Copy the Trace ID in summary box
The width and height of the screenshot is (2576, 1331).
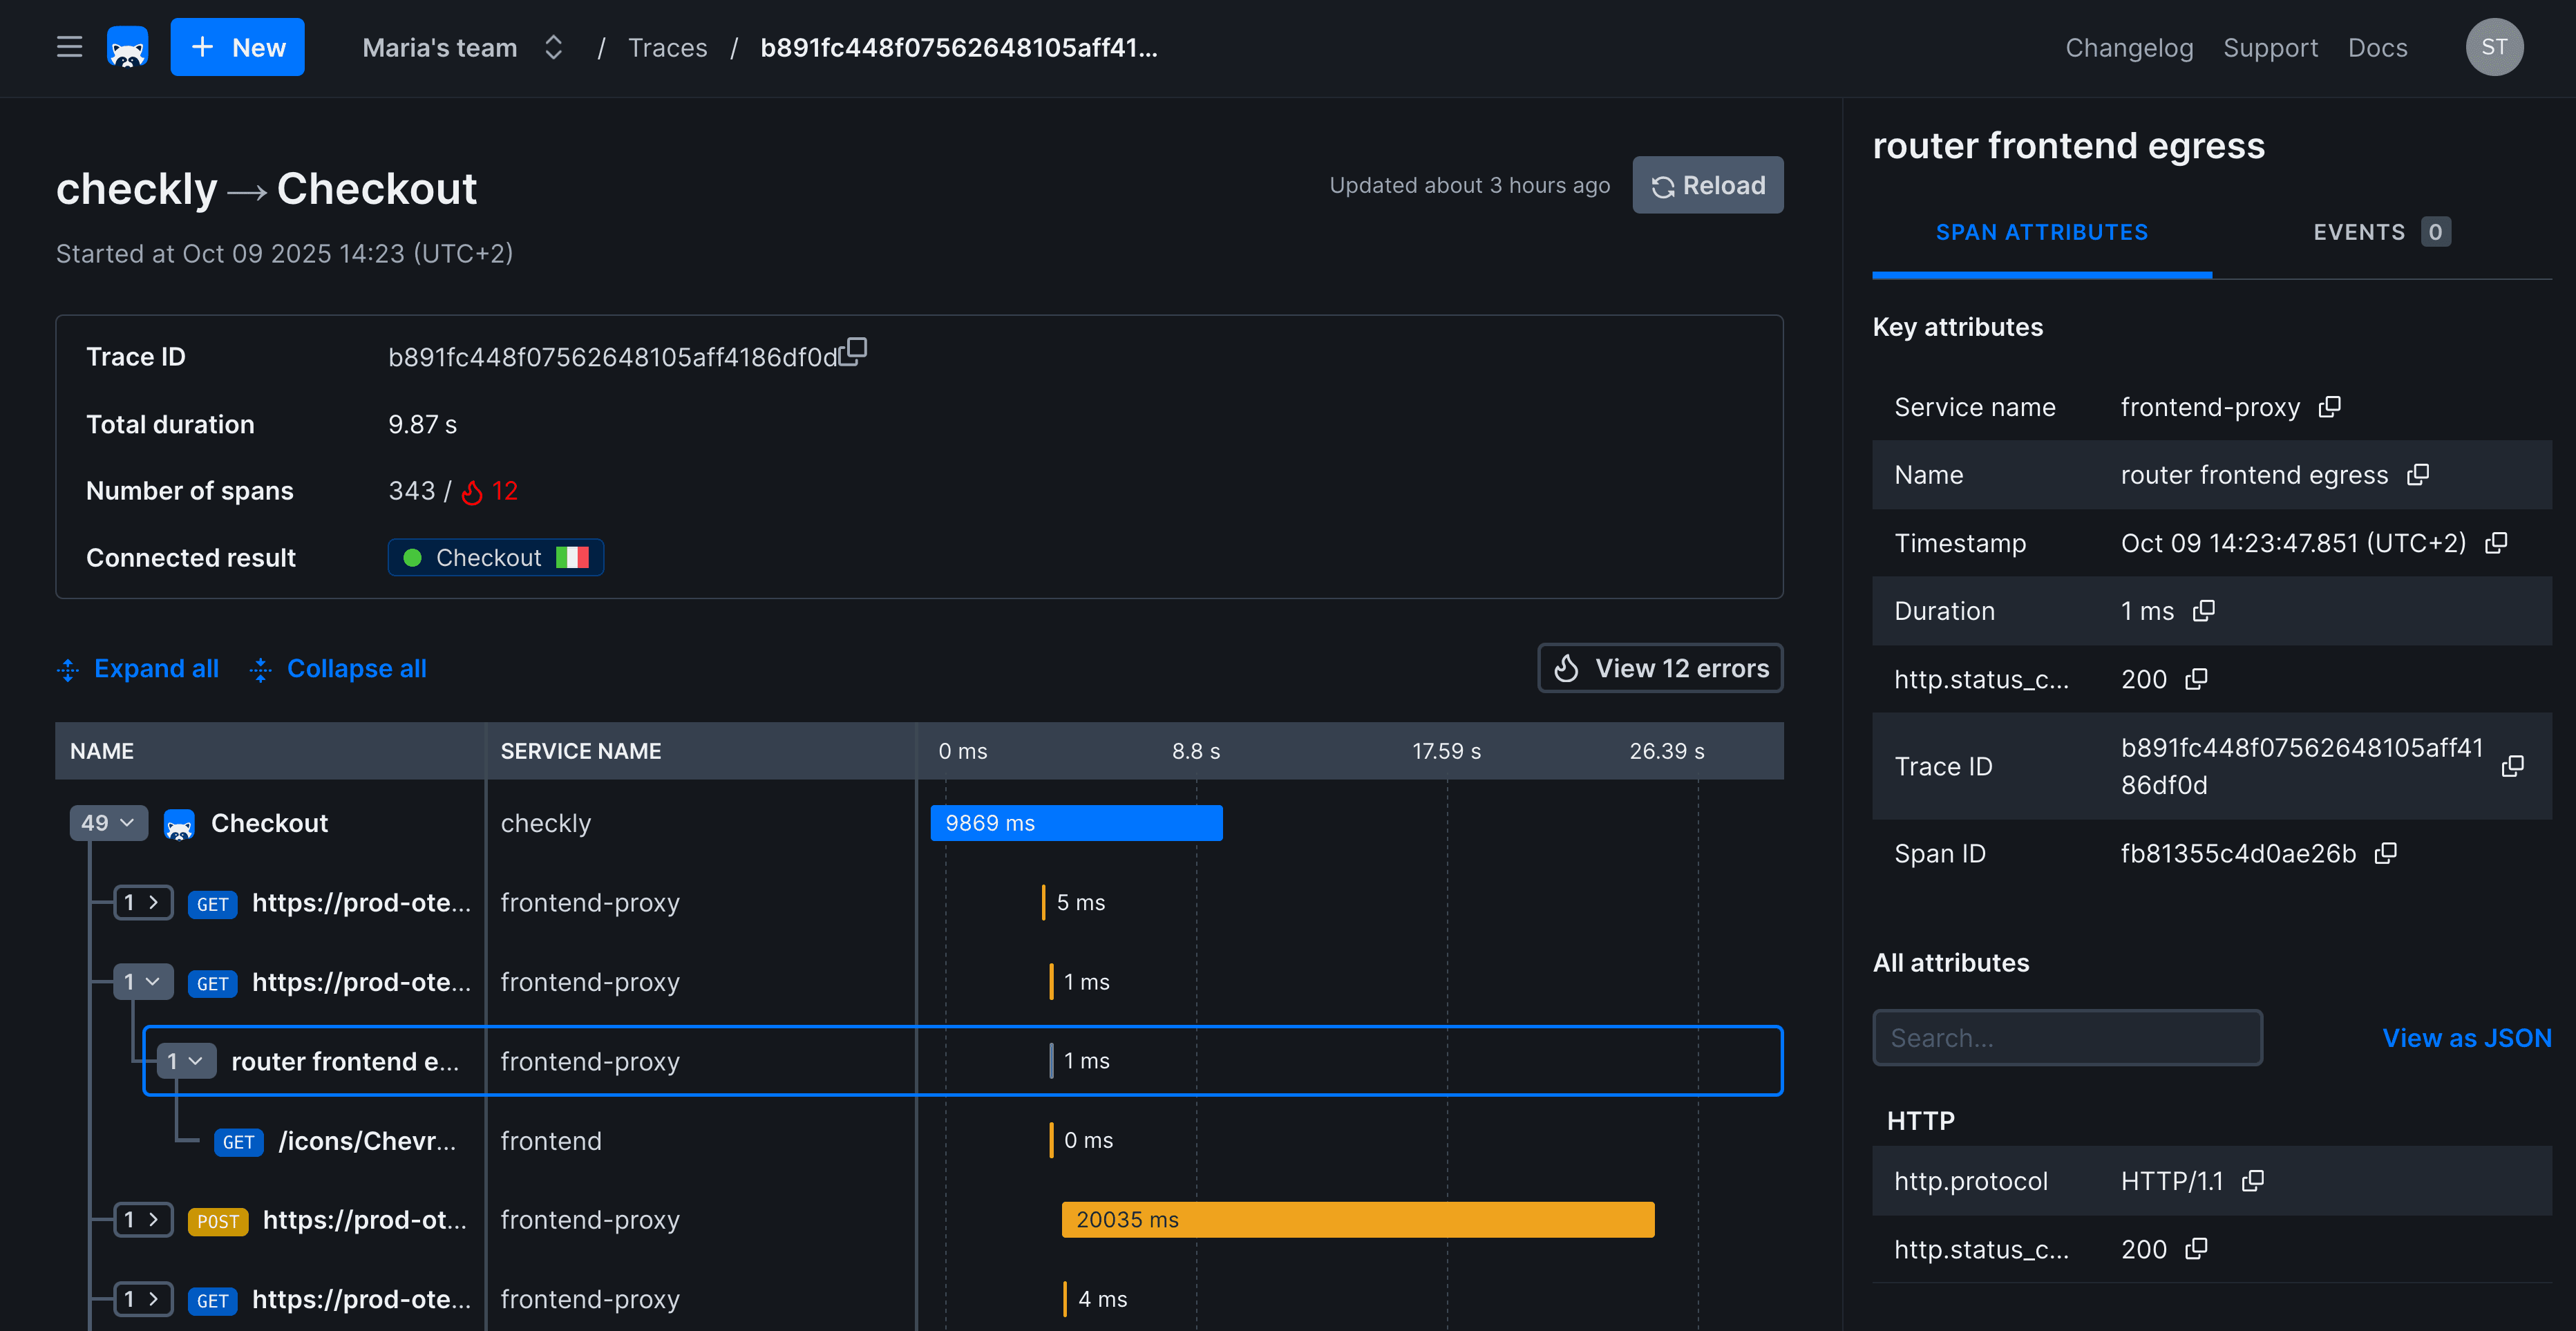(x=853, y=352)
